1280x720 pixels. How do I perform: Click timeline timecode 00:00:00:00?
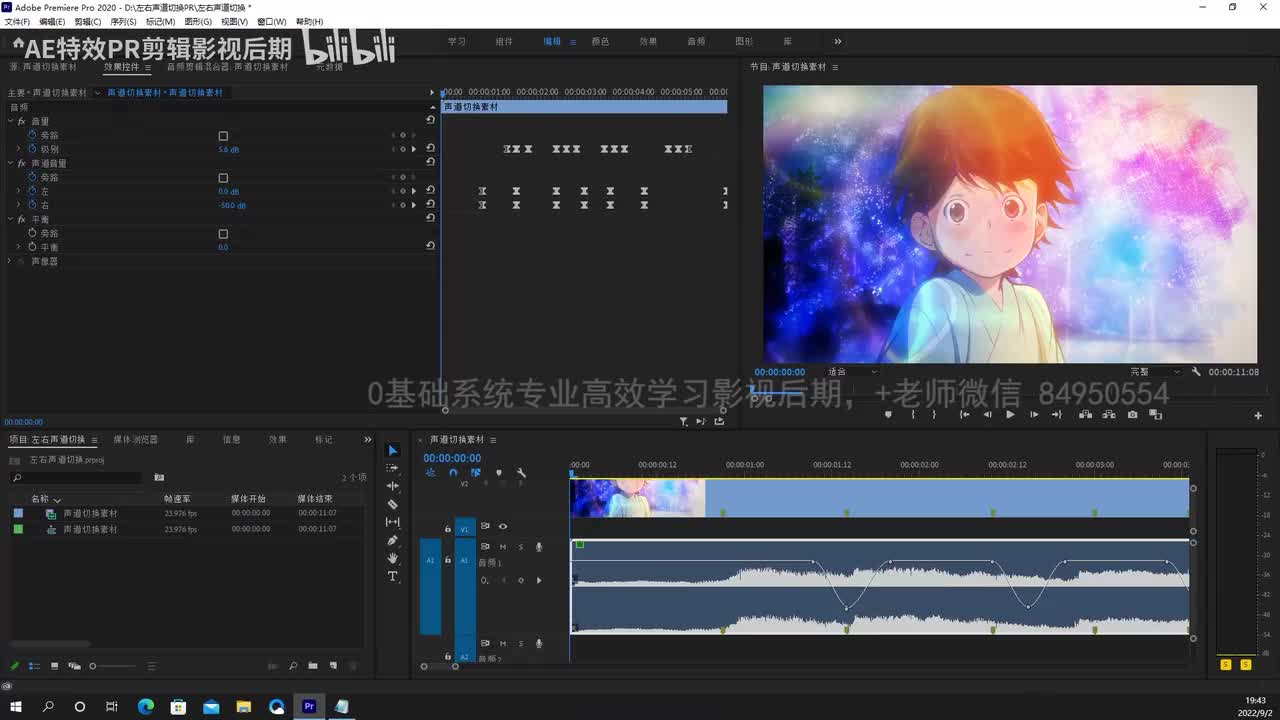(452, 458)
